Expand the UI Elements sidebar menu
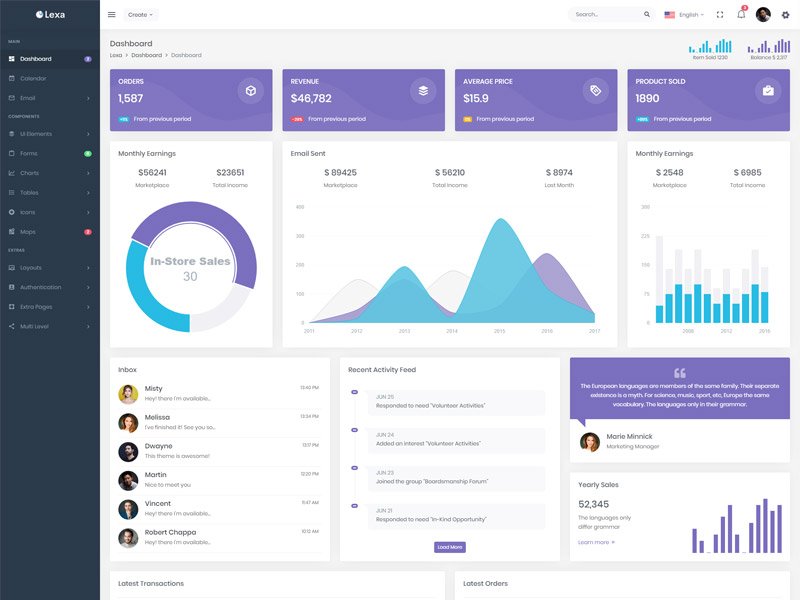 pyautogui.click(x=50, y=134)
